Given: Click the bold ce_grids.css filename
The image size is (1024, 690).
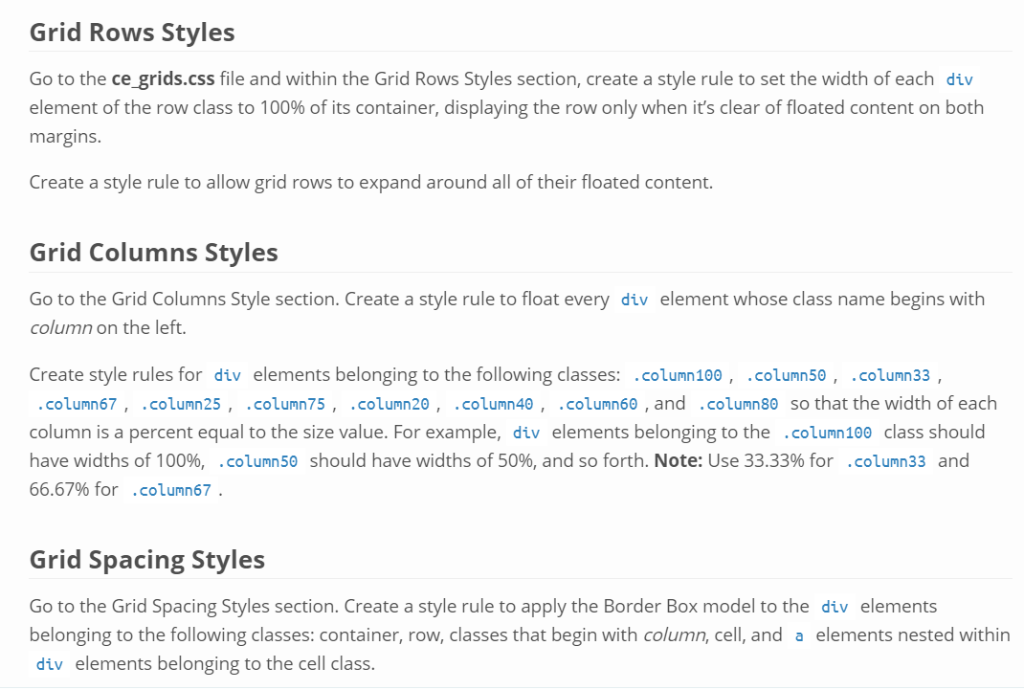Looking at the screenshot, I should point(163,79).
